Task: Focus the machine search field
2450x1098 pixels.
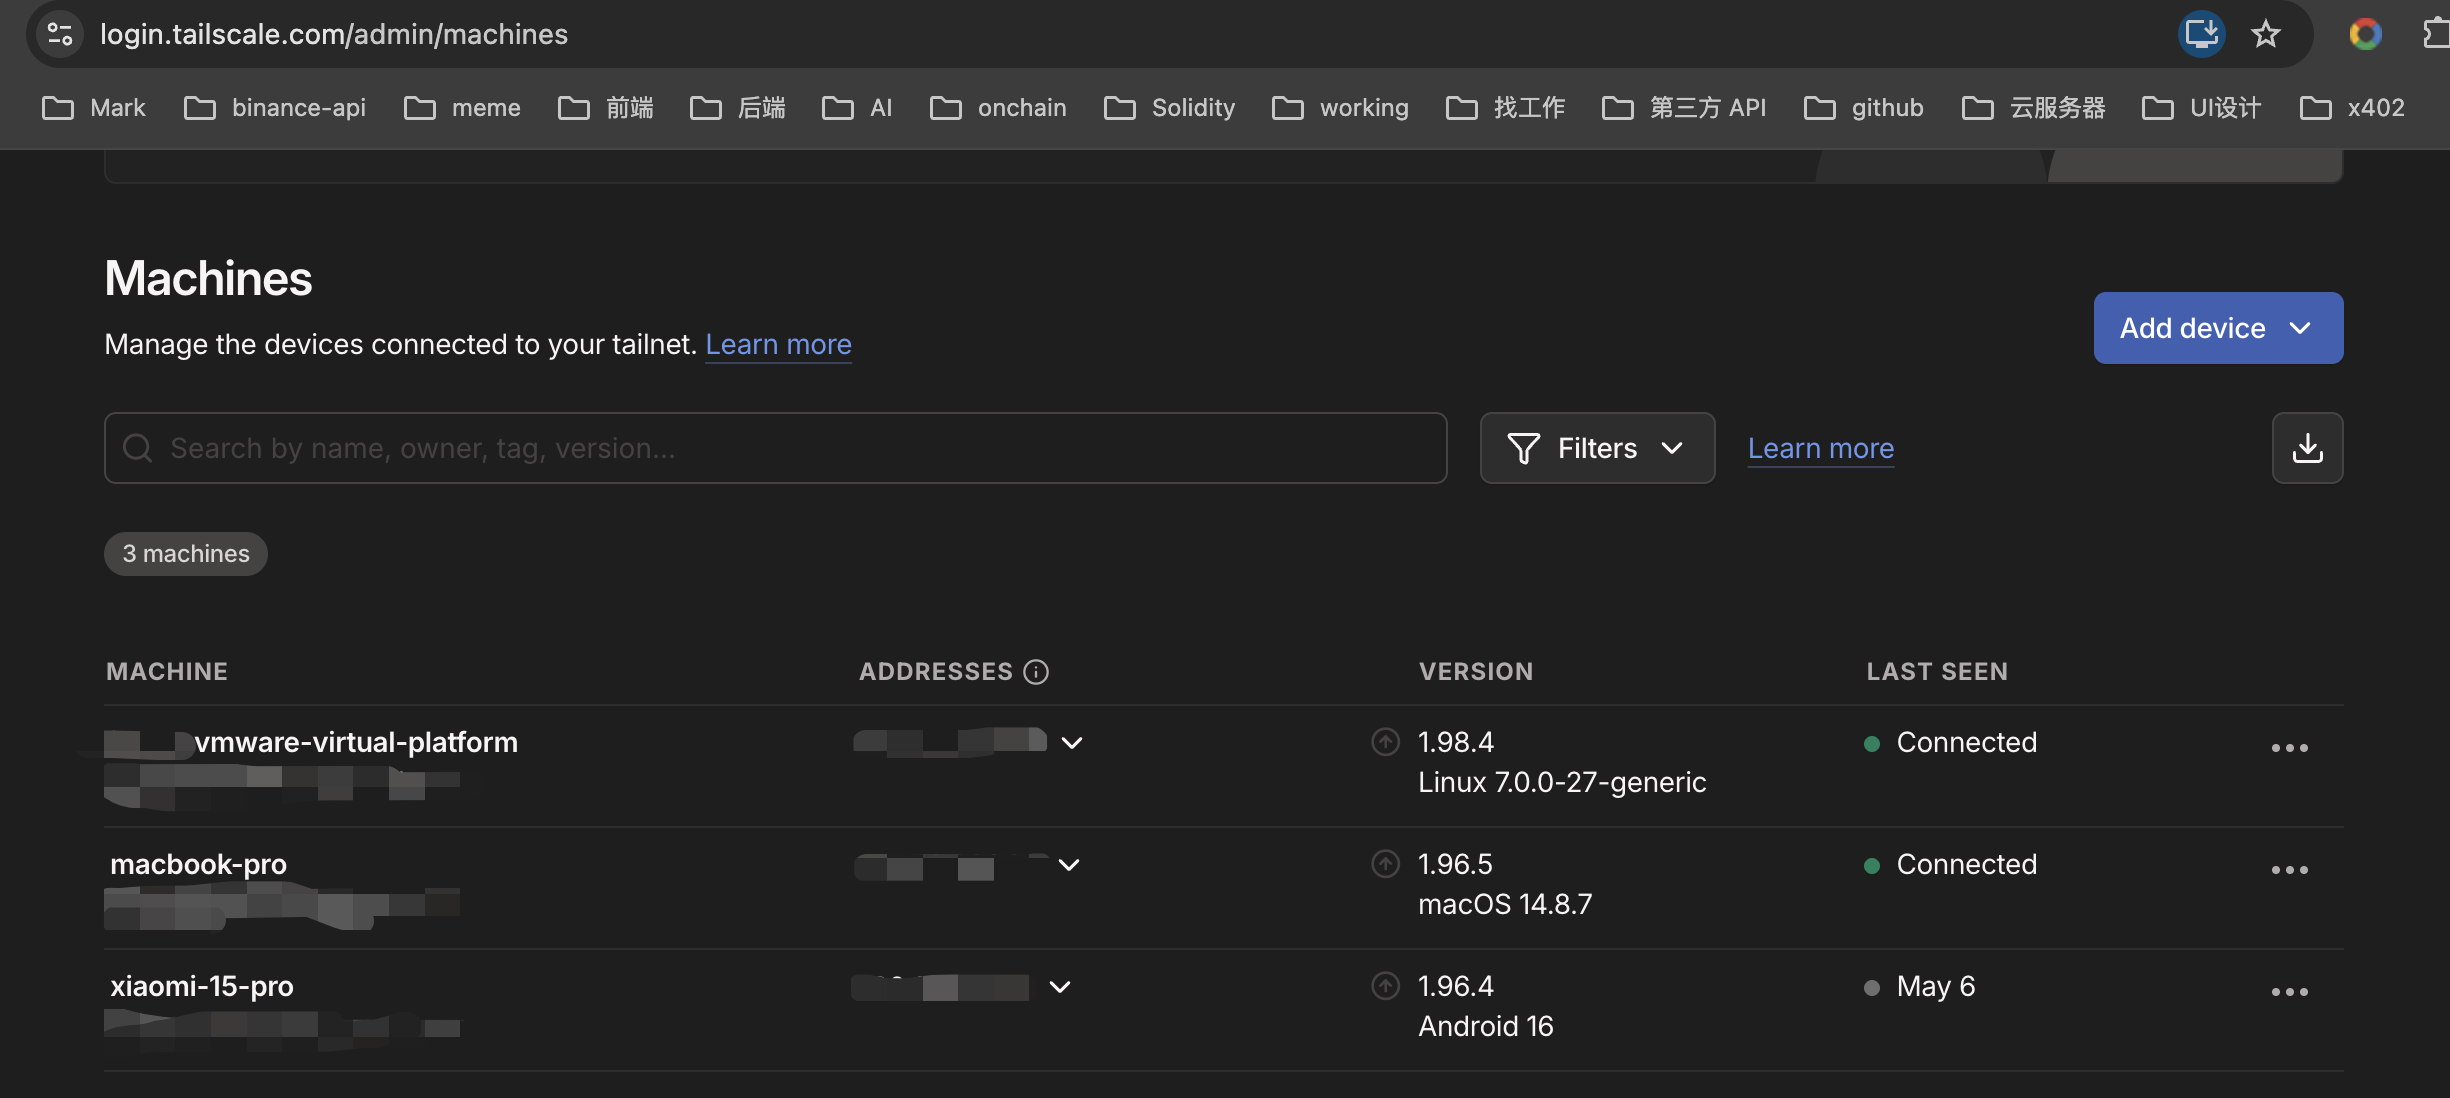Action: click(775, 448)
